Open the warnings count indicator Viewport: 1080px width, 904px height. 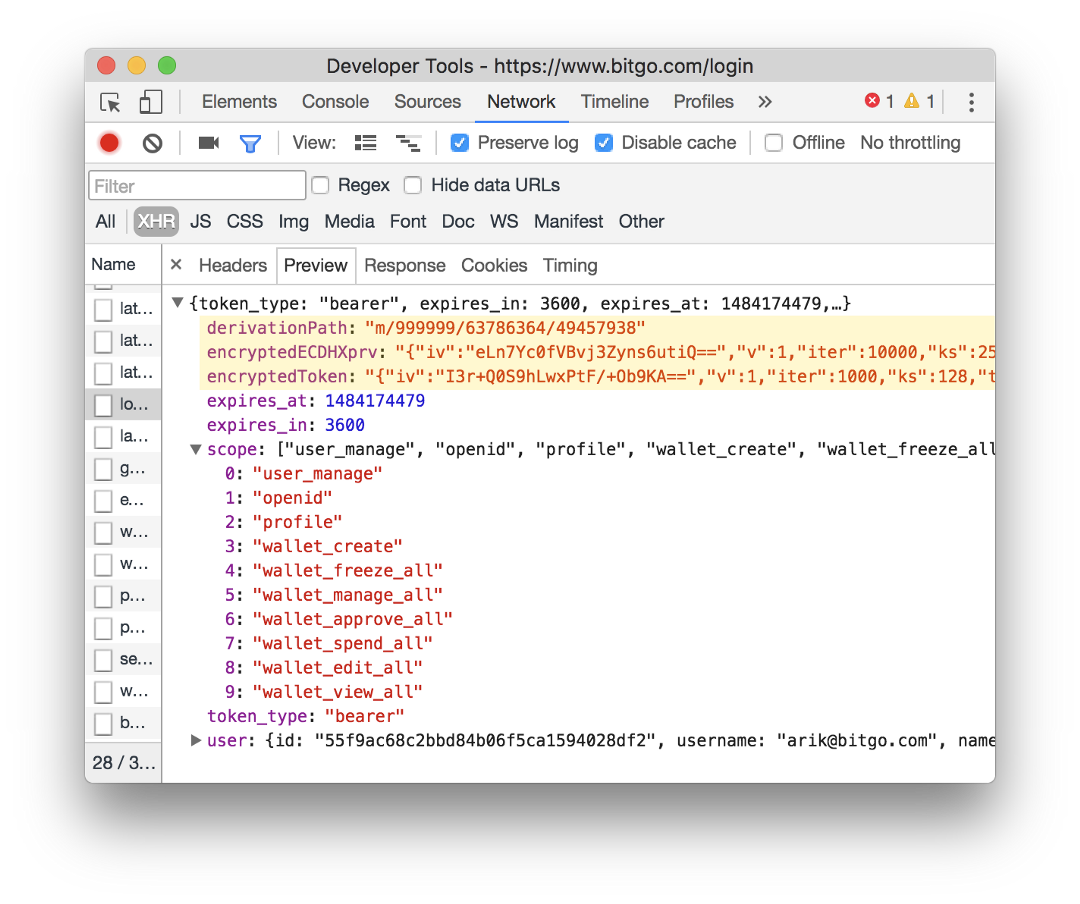(920, 101)
